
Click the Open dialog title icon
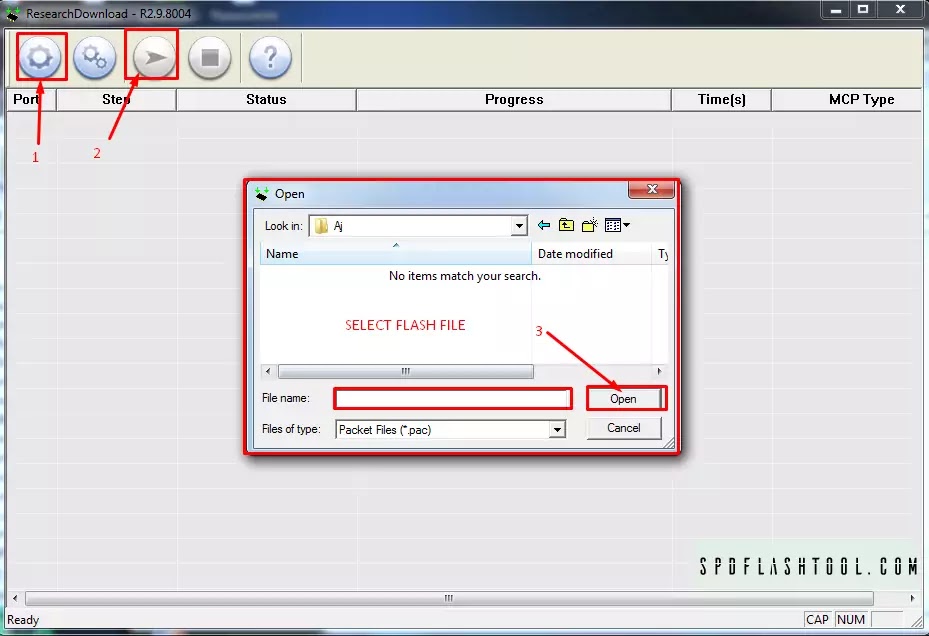[261, 194]
